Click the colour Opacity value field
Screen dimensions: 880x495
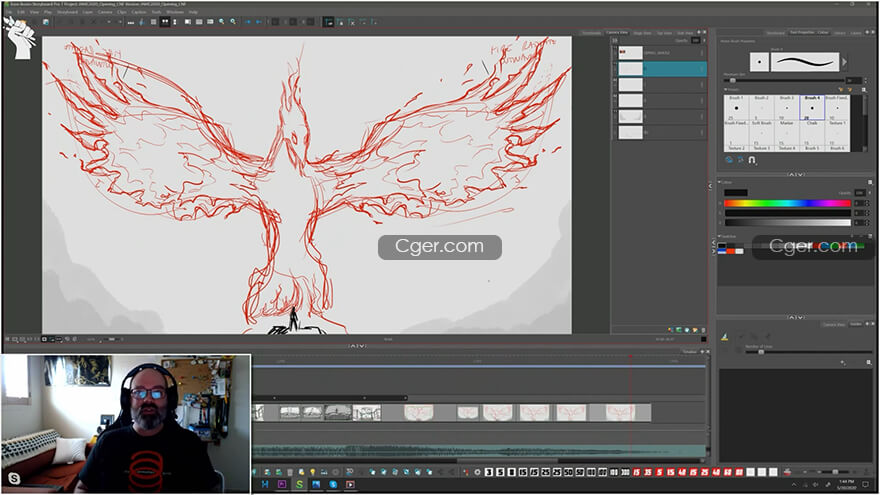click(859, 192)
